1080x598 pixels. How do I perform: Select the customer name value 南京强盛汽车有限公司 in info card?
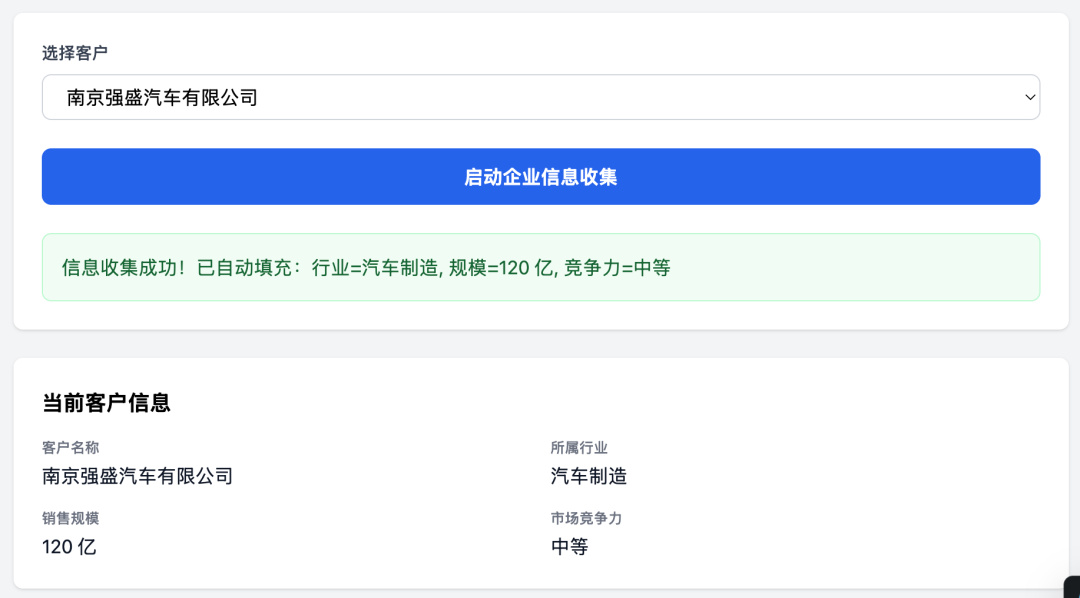pos(137,476)
